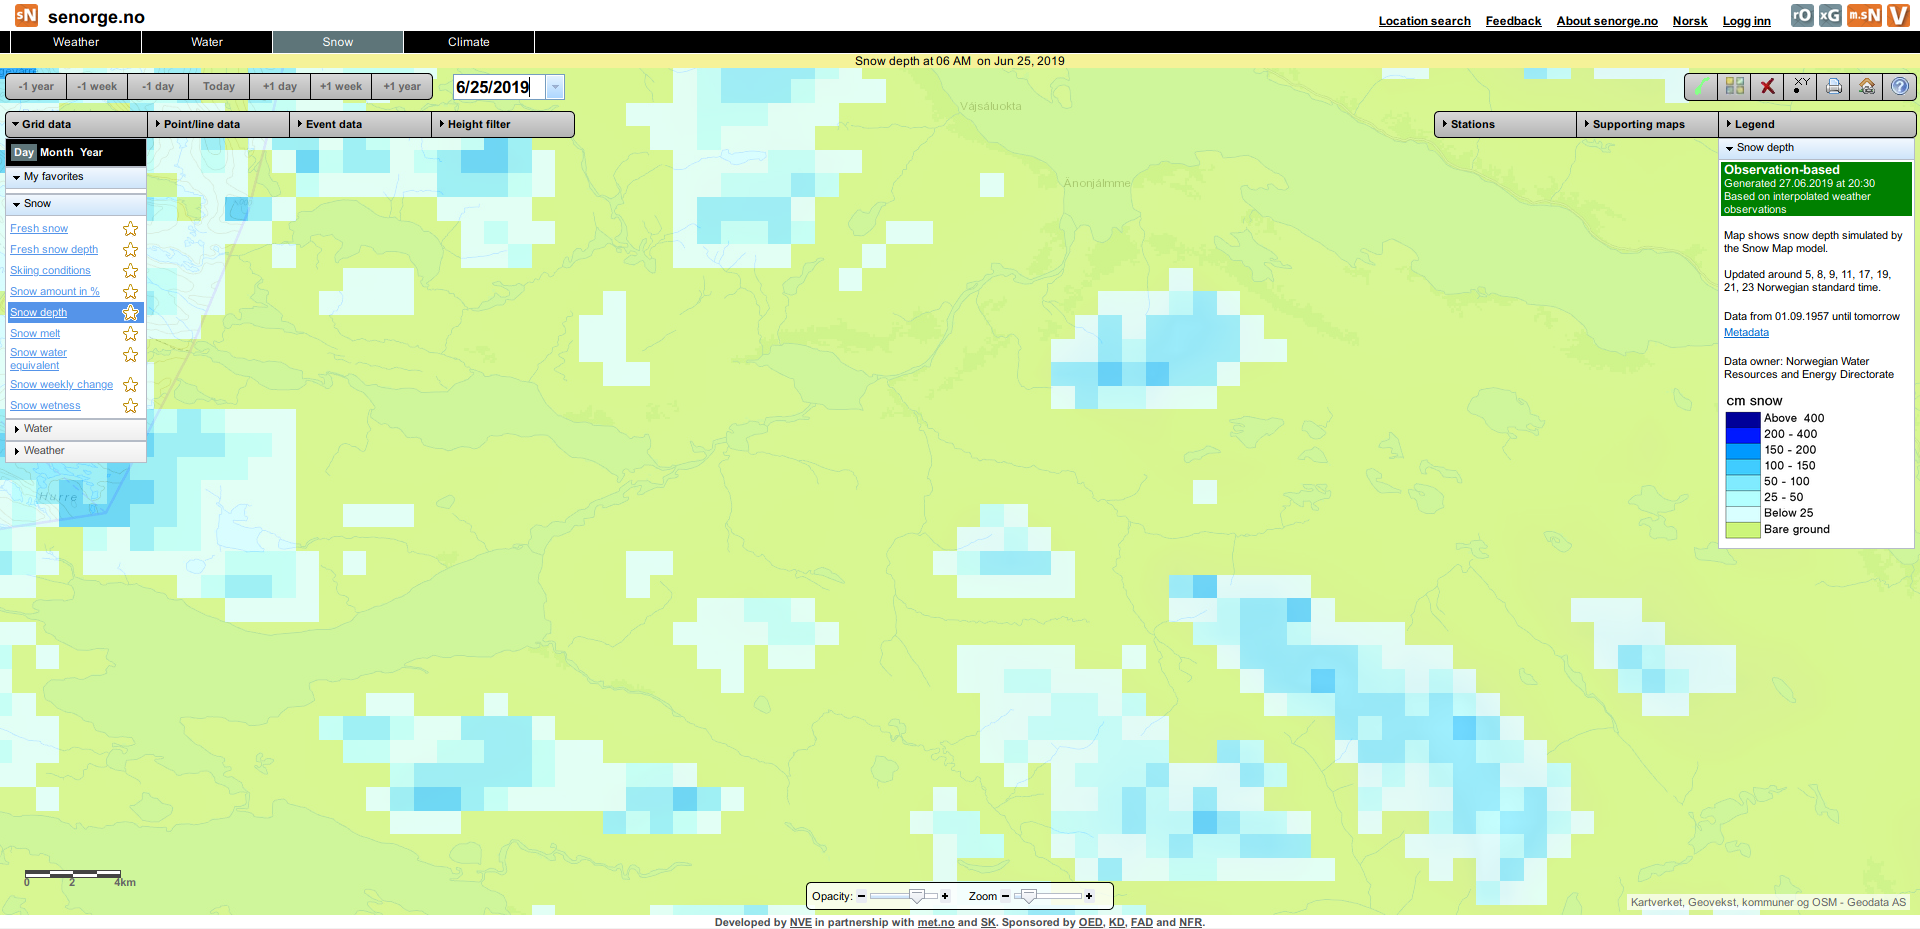Click the red X clear icon

click(x=1768, y=87)
